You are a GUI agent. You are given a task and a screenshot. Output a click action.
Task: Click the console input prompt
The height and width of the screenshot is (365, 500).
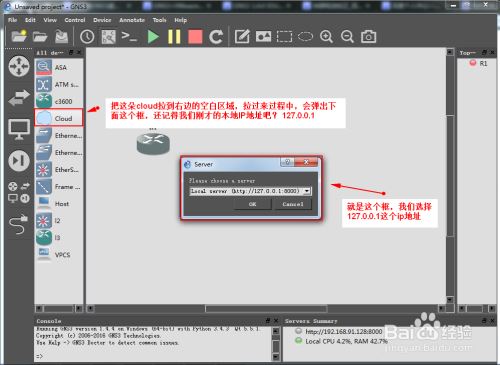[x=40, y=356]
